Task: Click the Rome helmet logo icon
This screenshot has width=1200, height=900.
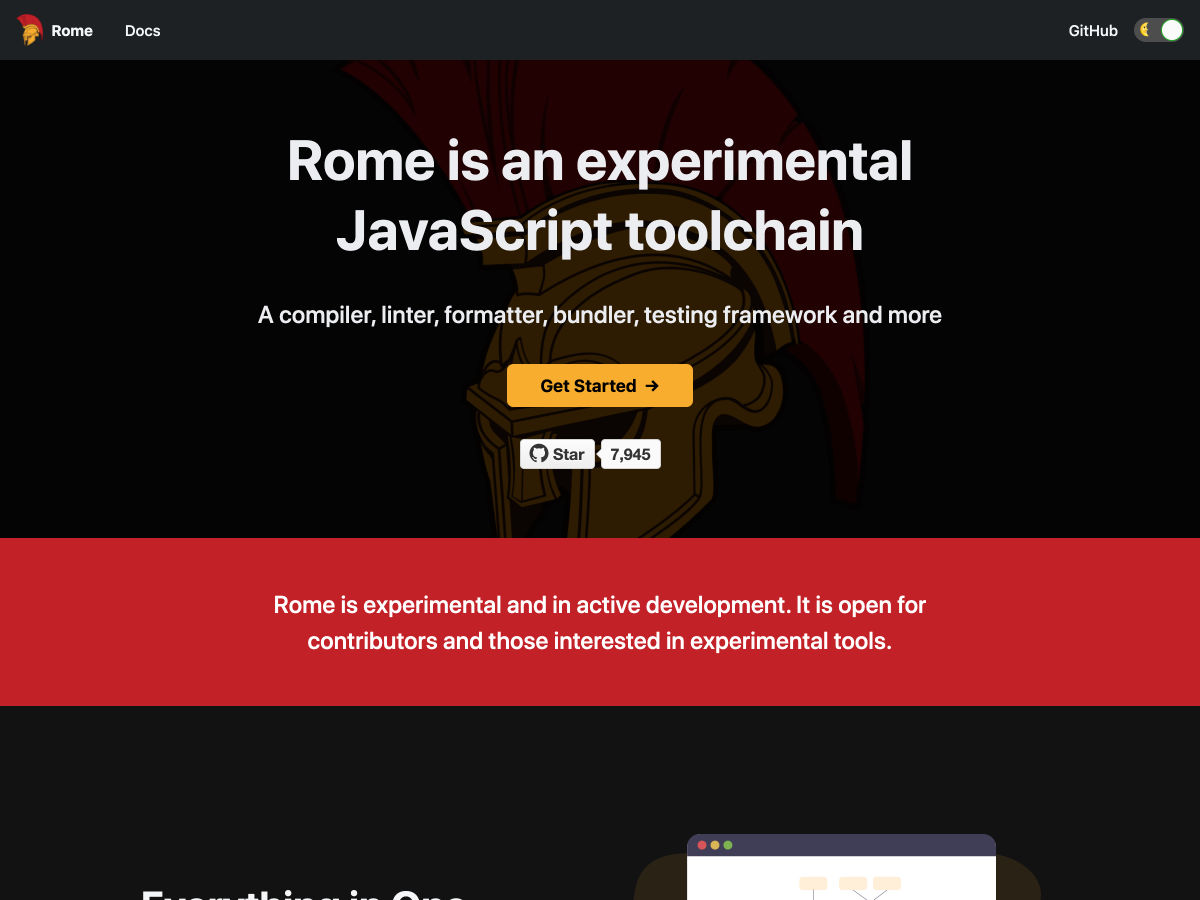Action: point(30,30)
